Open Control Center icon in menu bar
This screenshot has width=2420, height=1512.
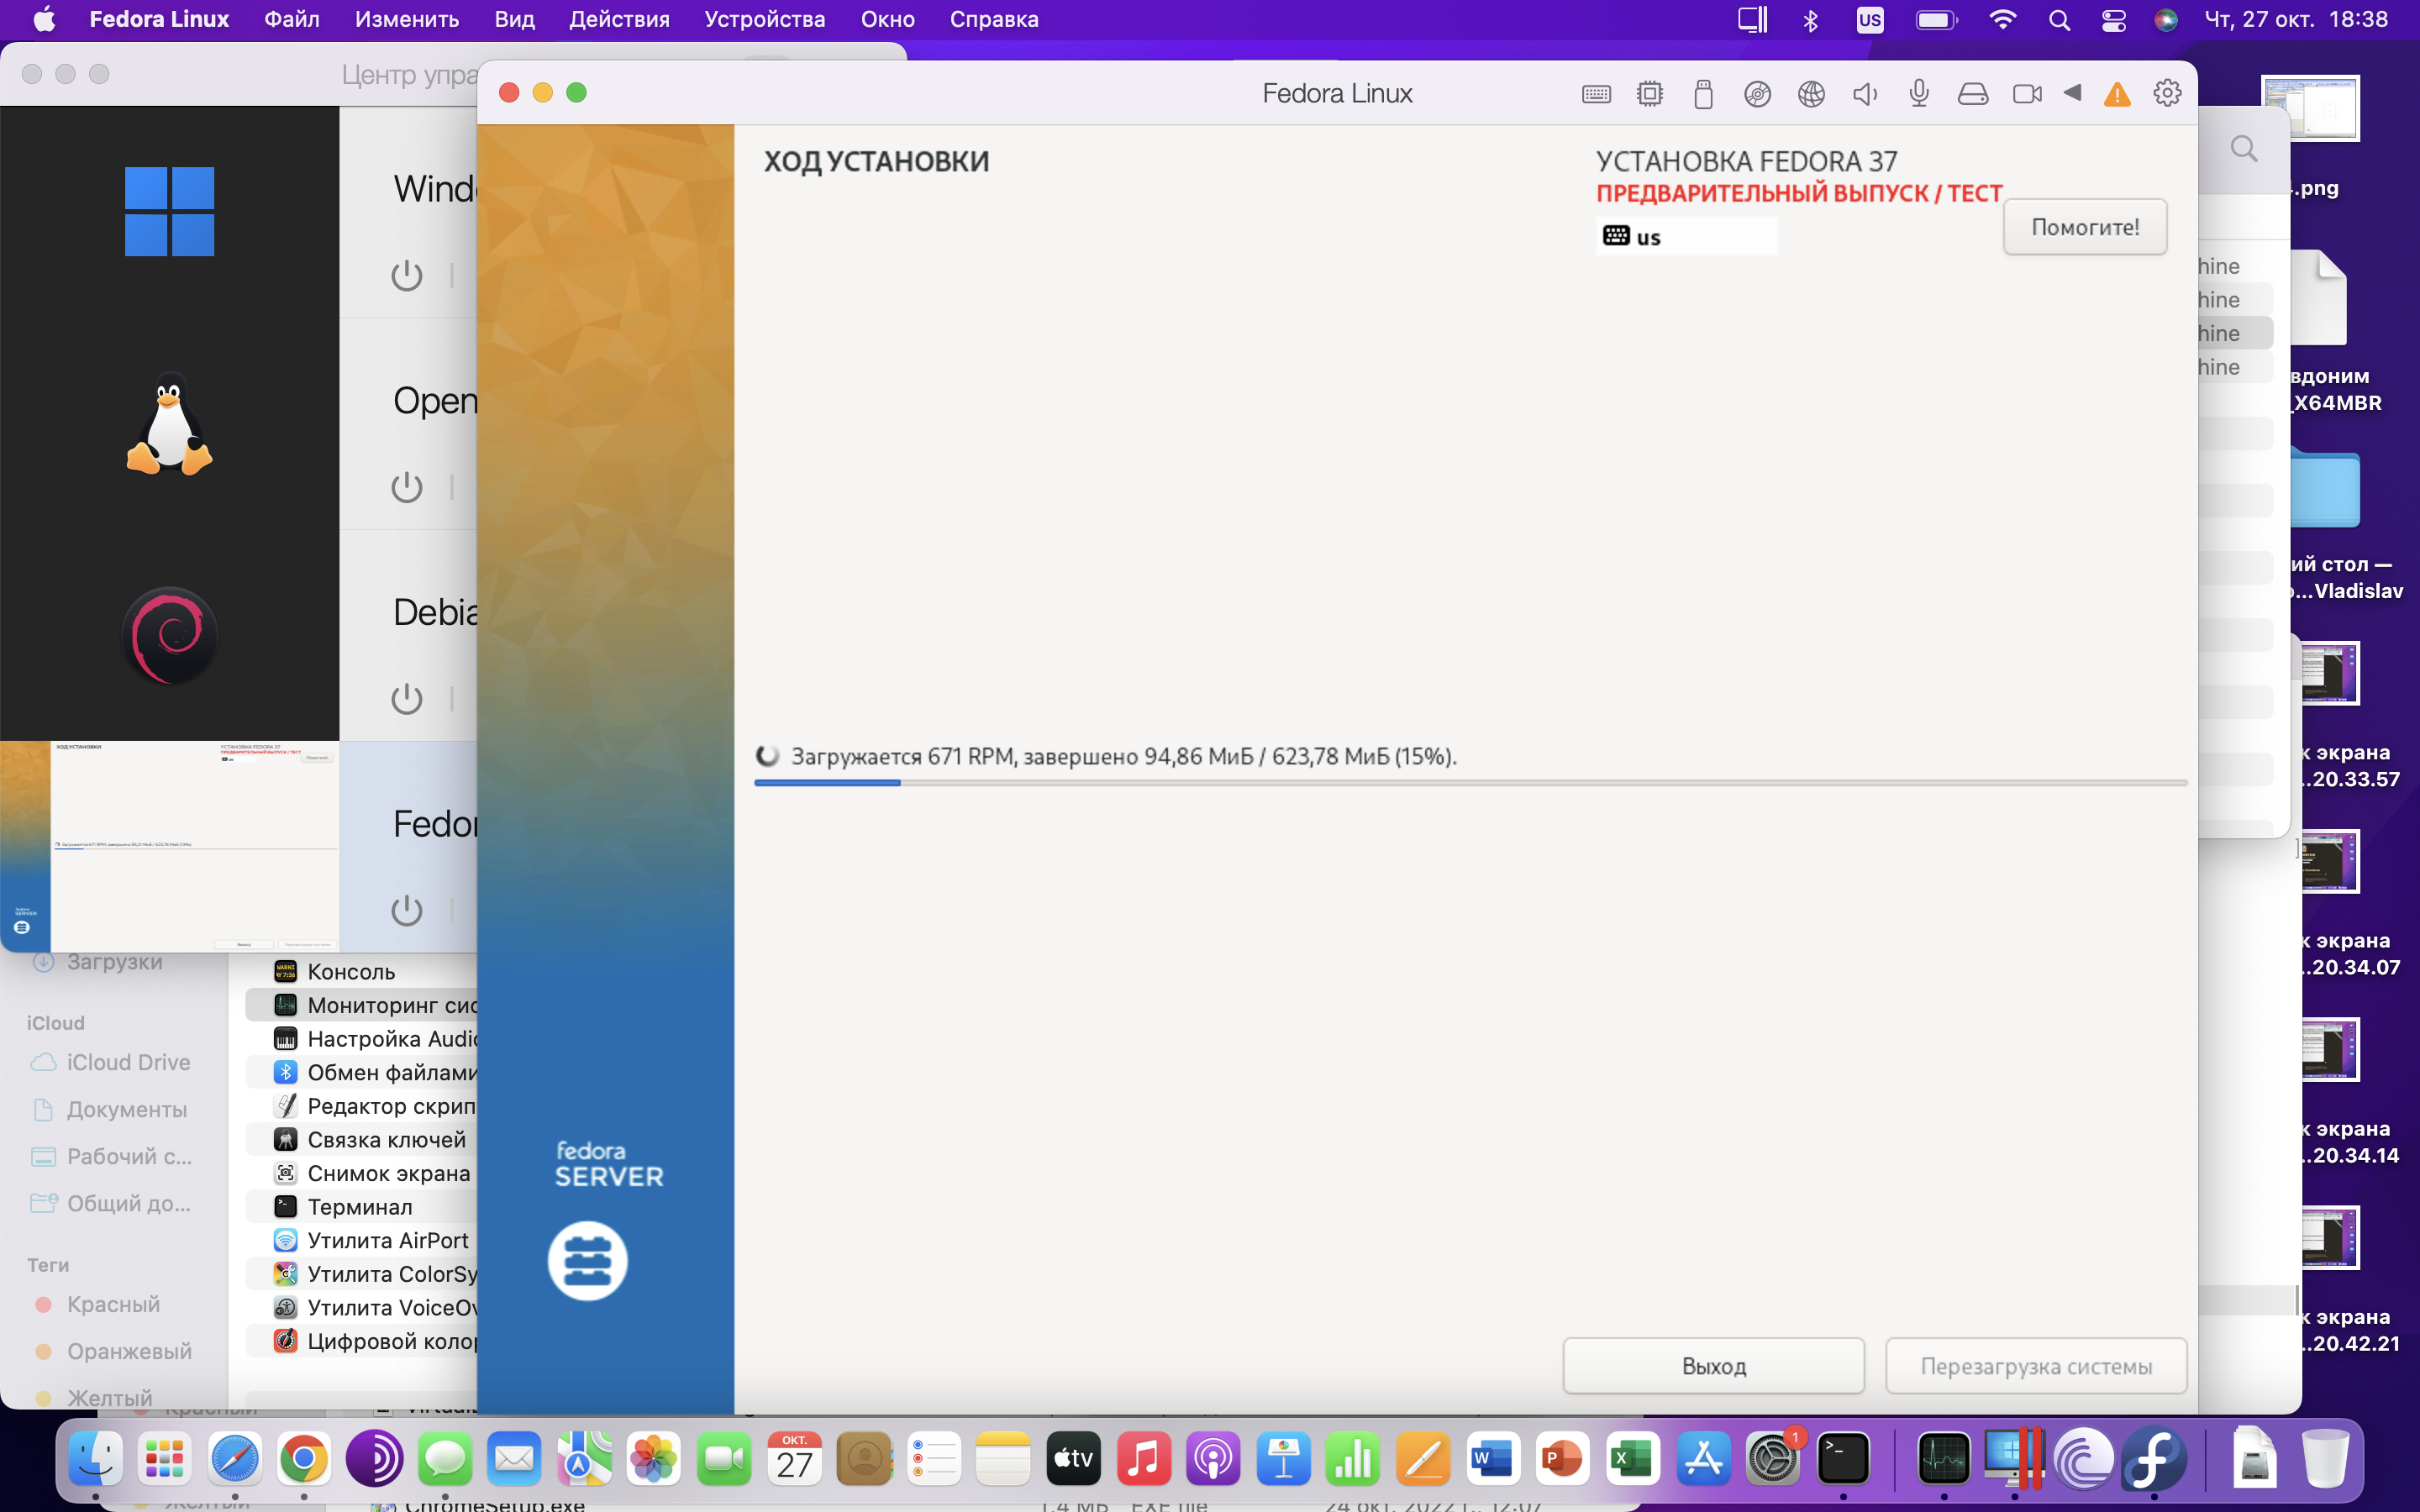2113,20
